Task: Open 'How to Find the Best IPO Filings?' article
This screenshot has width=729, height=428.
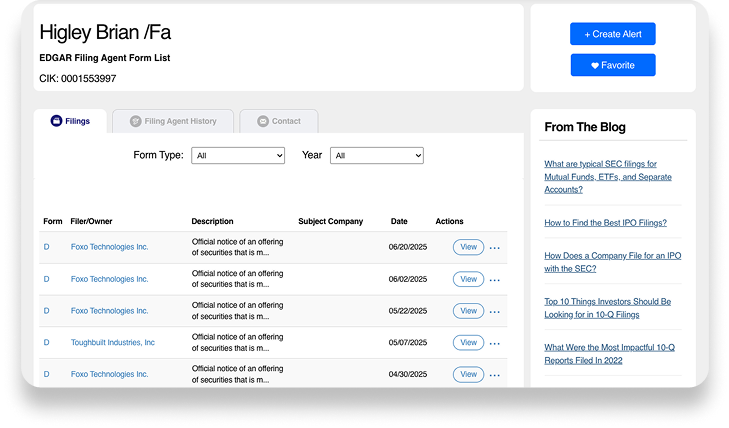Action: 605,223
